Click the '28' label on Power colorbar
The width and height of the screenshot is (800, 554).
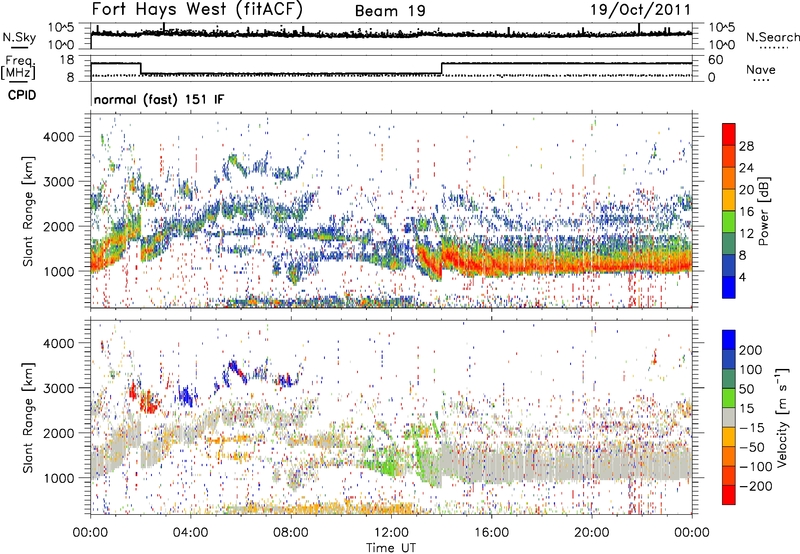746,146
